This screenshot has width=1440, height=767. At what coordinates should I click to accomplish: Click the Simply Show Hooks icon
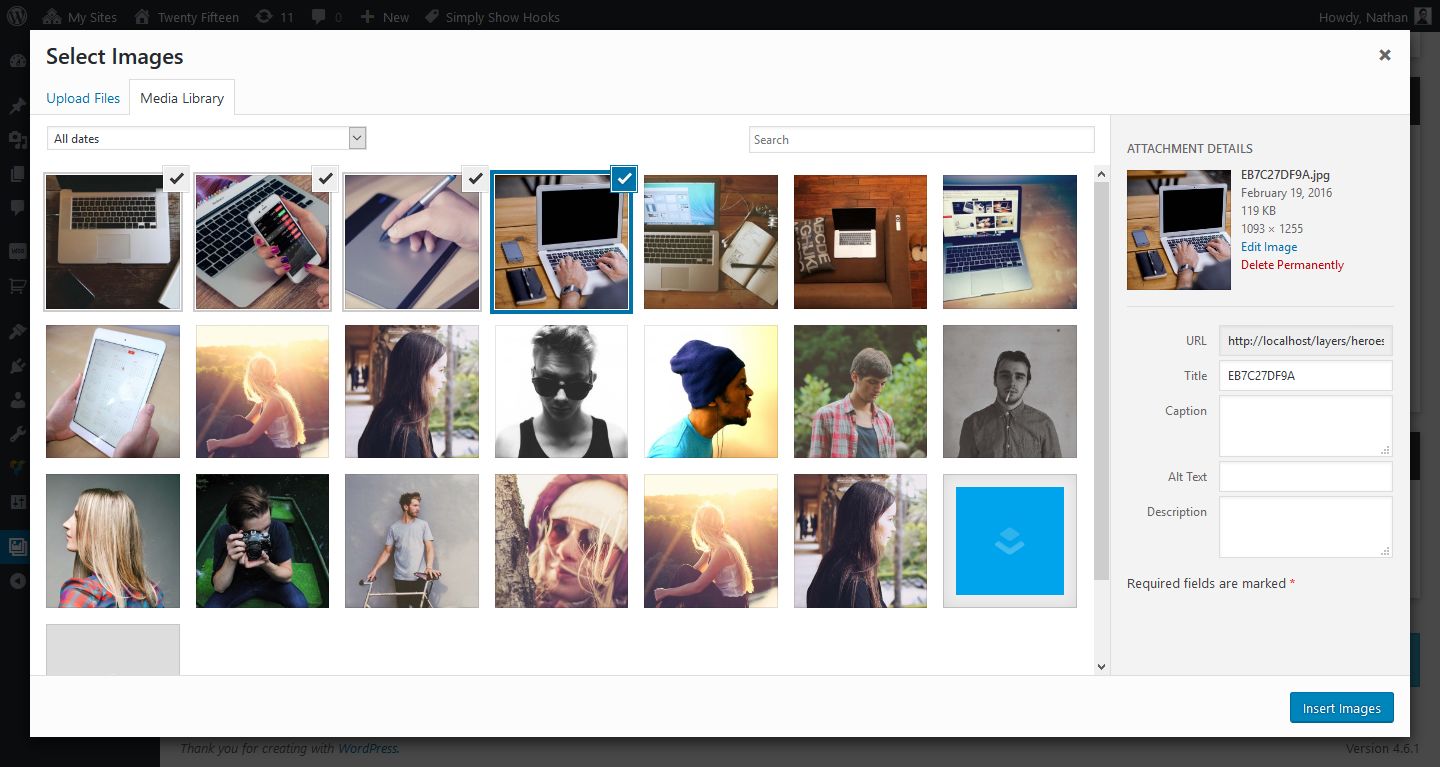coord(431,17)
